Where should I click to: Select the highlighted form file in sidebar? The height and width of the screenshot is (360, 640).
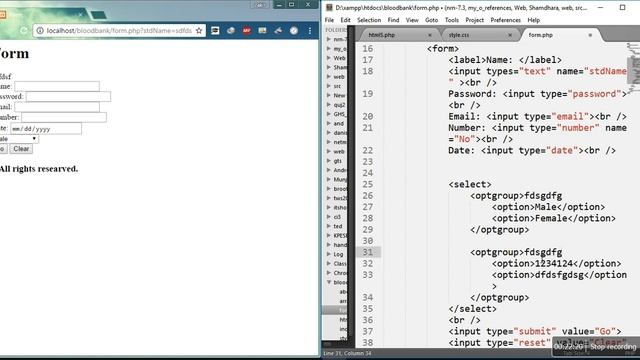[335, 310]
